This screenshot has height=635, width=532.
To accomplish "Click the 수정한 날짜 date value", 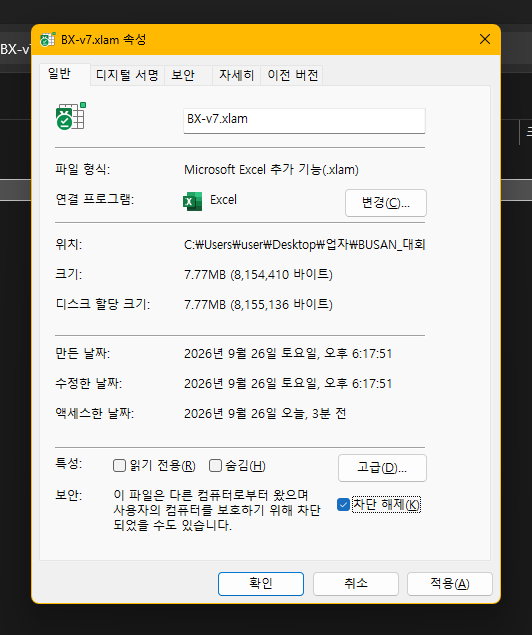I will [288, 384].
